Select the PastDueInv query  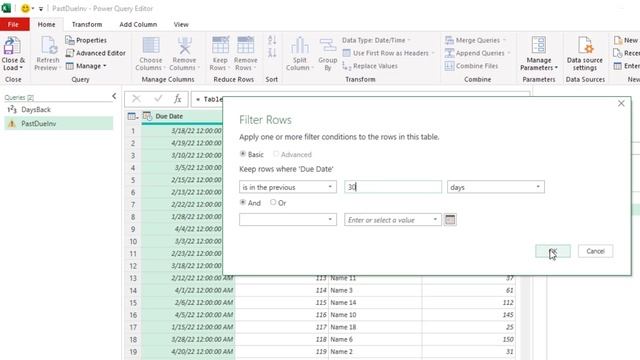(x=58, y=123)
